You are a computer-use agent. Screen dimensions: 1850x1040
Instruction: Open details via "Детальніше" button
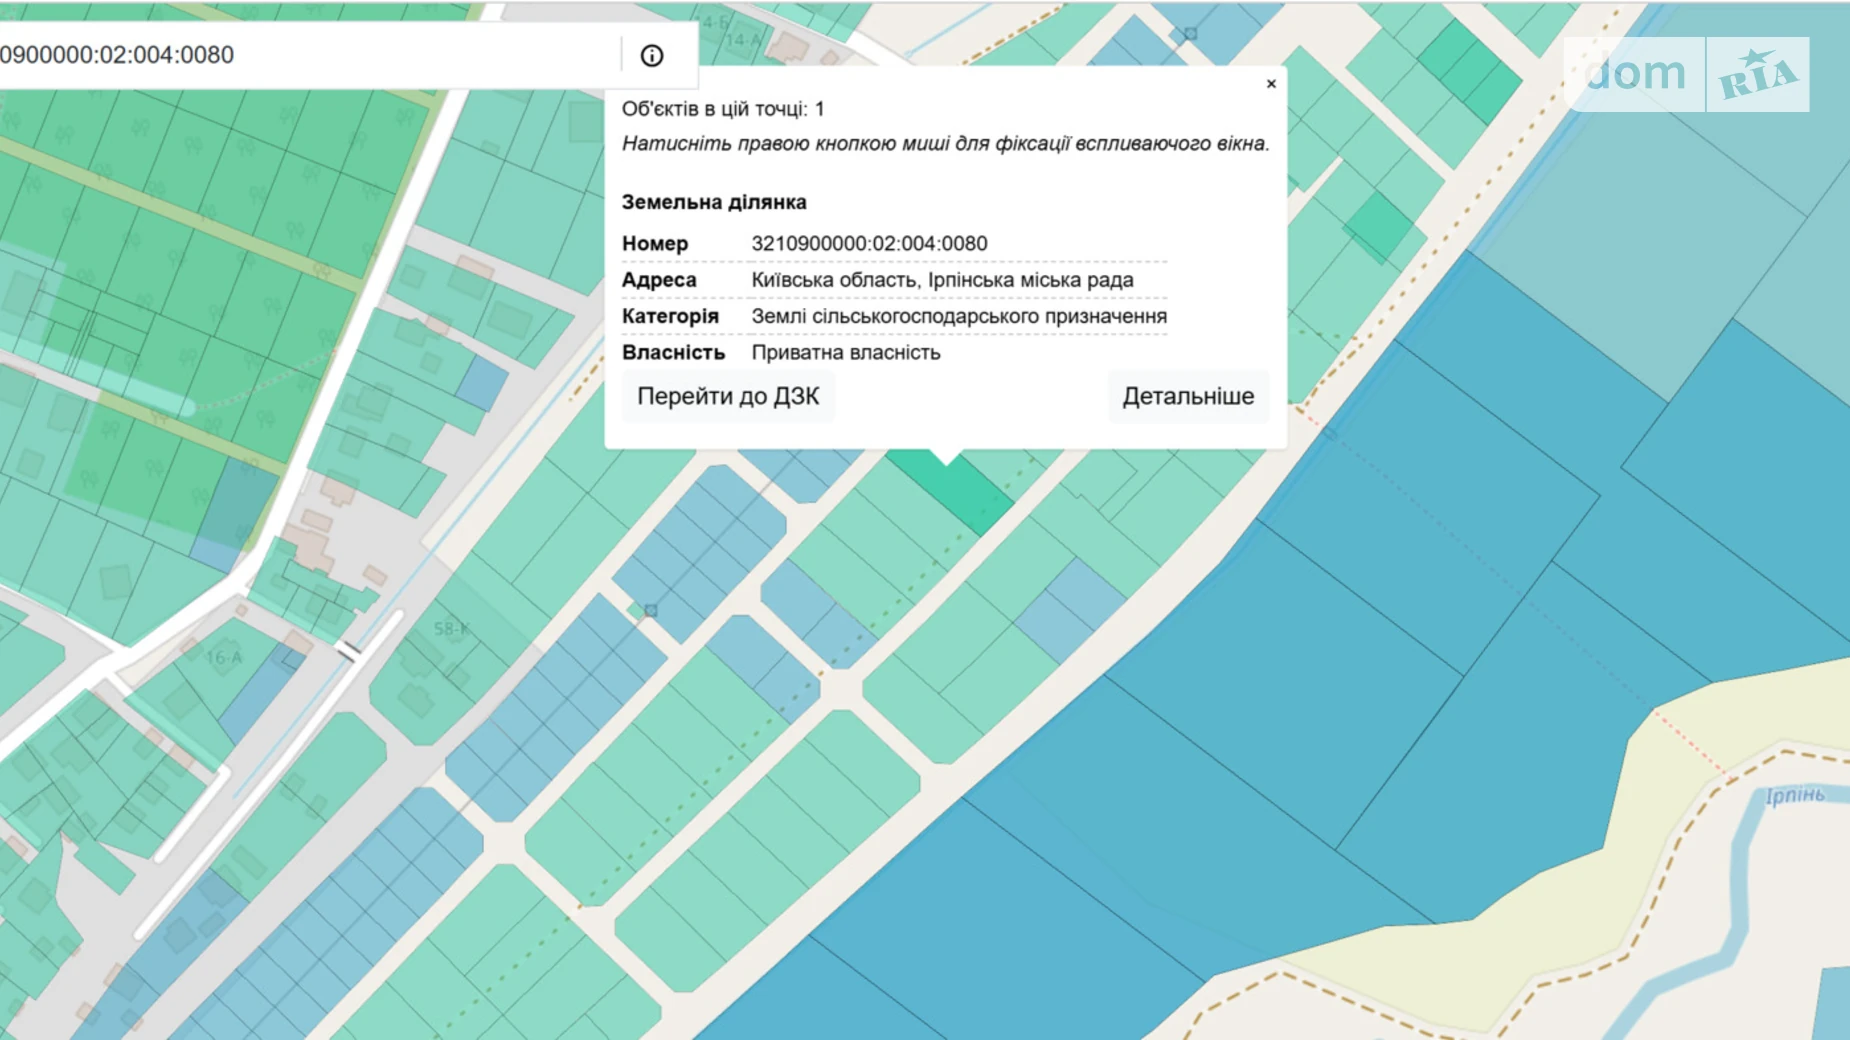tap(1187, 397)
